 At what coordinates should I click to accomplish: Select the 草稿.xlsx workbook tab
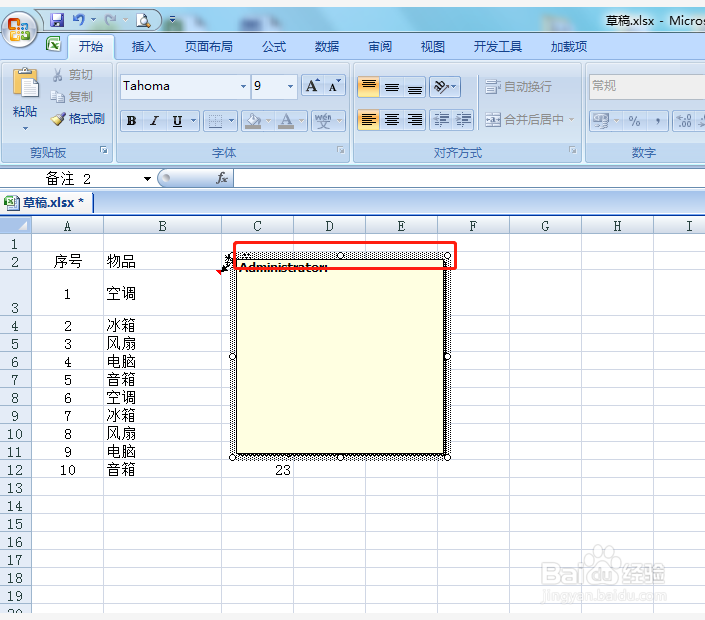pyautogui.click(x=47, y=203)
